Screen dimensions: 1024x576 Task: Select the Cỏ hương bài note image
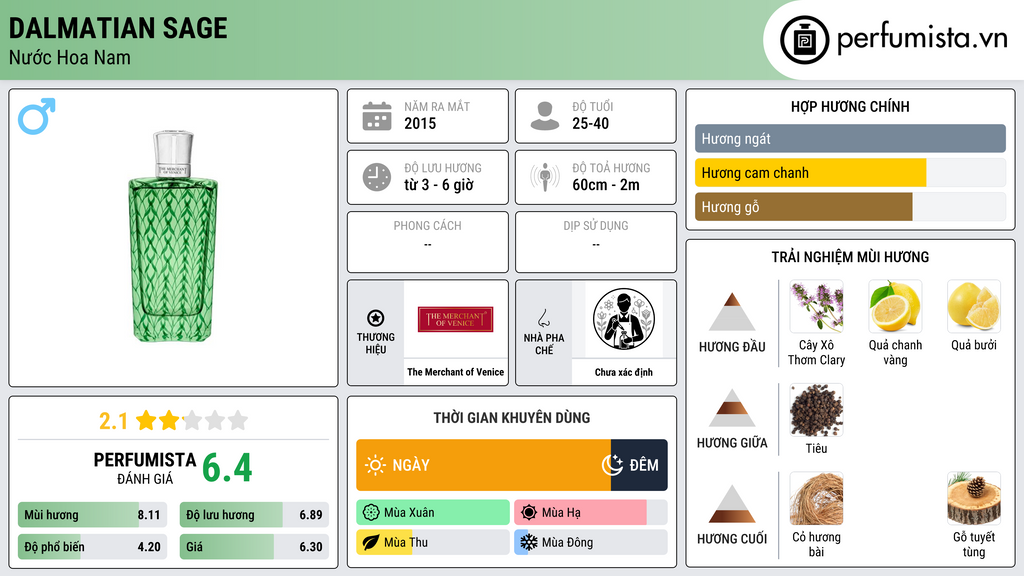(816, 499)
